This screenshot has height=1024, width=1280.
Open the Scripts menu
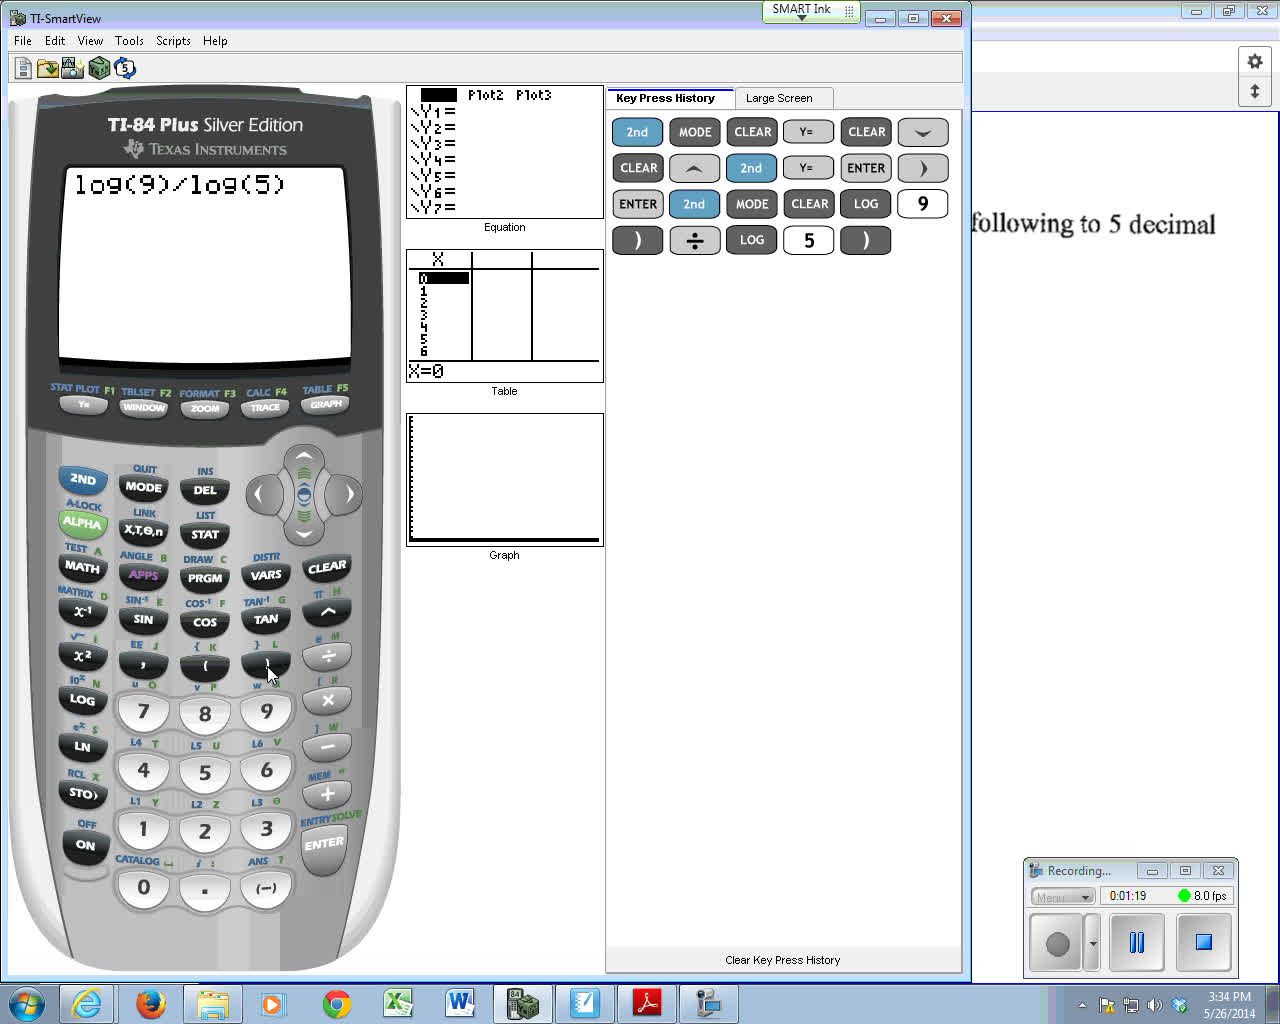pyautogui.click(x=173, y=41)
